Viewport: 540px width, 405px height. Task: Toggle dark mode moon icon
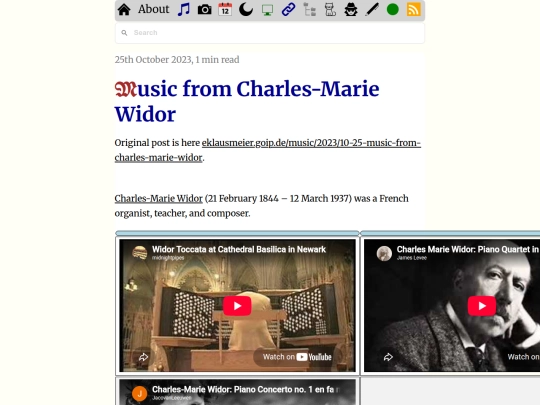pos(246,9)
